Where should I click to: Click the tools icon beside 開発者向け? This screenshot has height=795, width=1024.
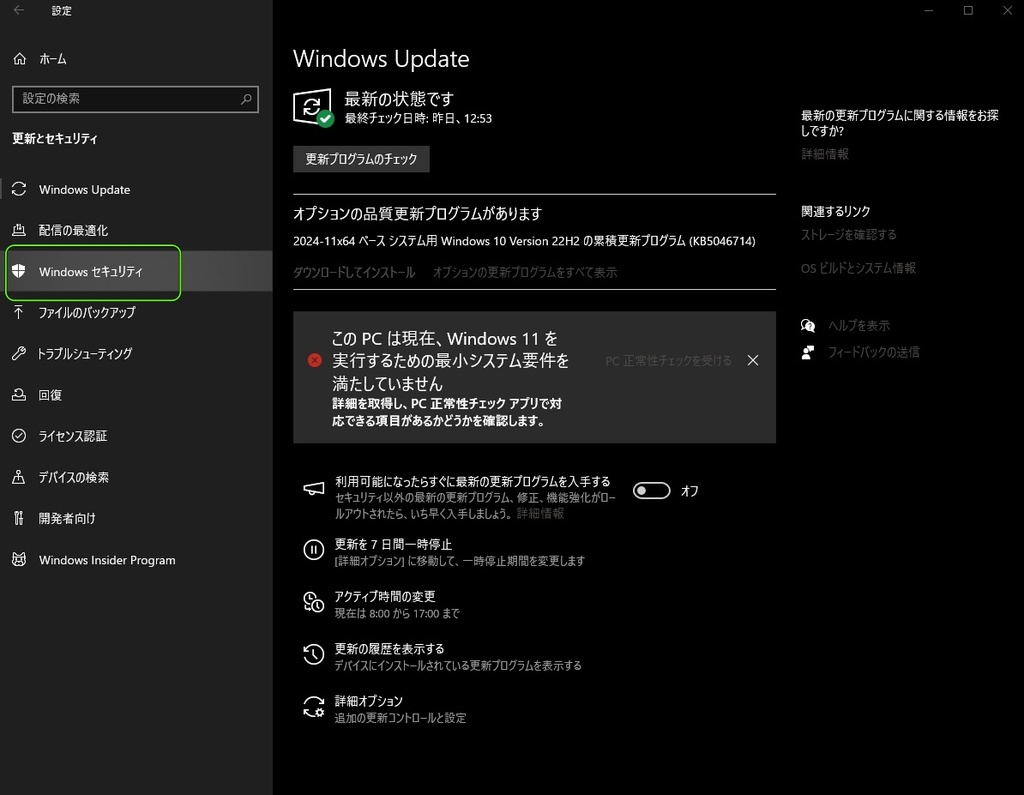pyautogui.click(x=19, y=518)
